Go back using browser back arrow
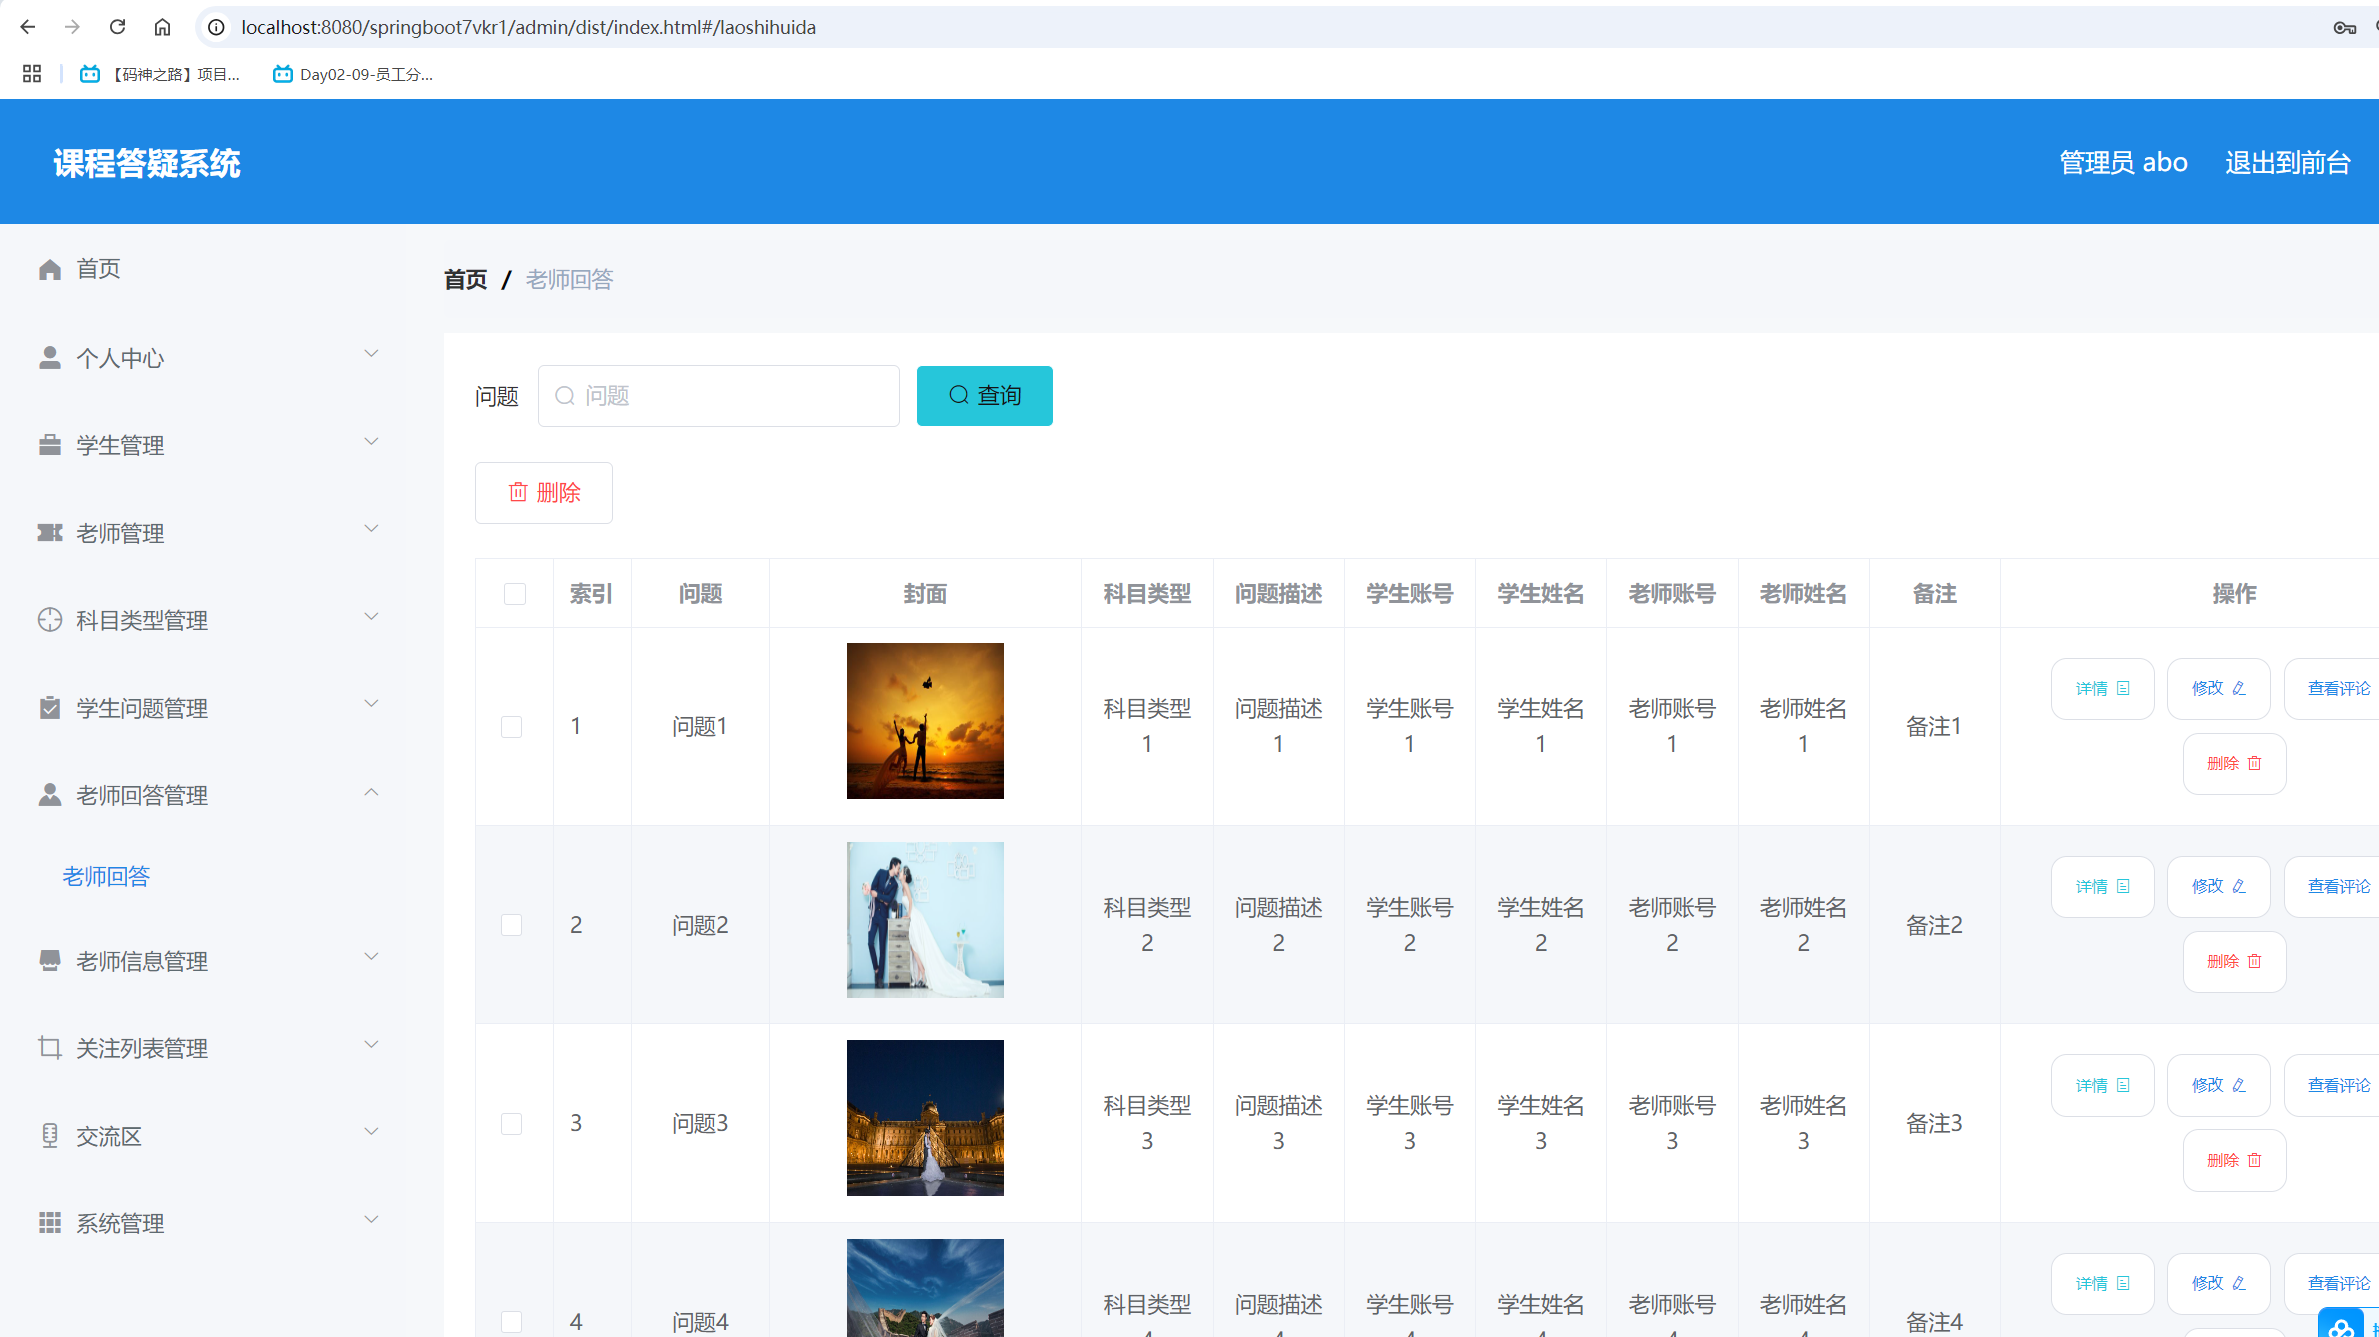The image size is (2379, 1337). (28, 27)
